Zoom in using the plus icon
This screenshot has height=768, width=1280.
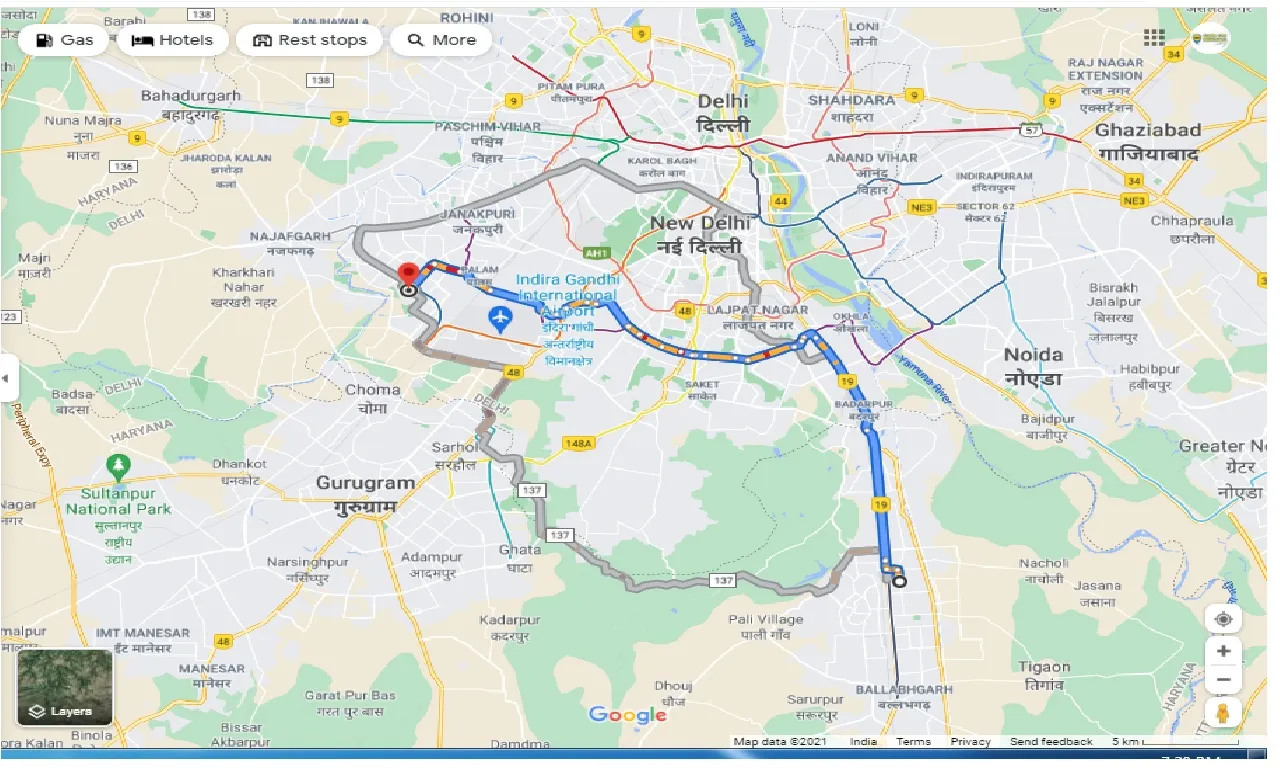pos(1224,650)
